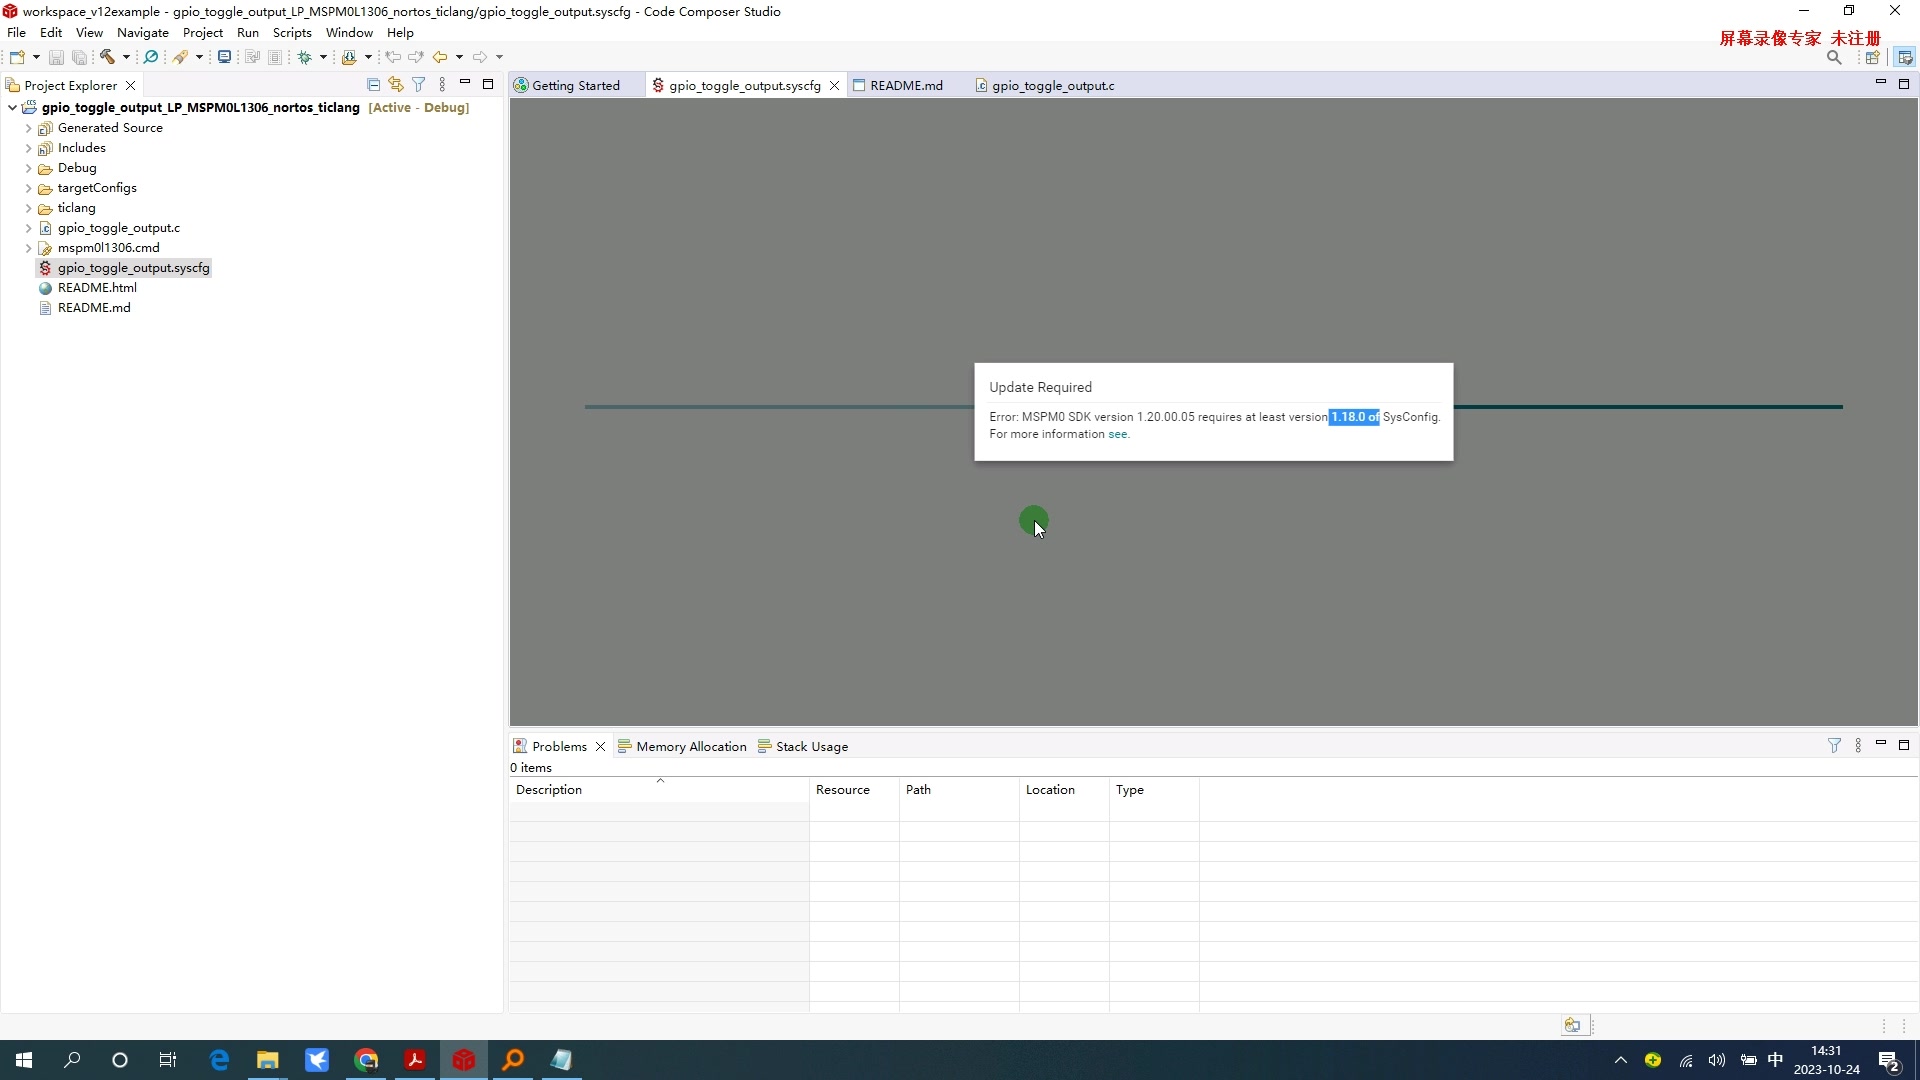
Task: Toggle Link with Editor in Project Explorer
Action: tap(396, 85)
